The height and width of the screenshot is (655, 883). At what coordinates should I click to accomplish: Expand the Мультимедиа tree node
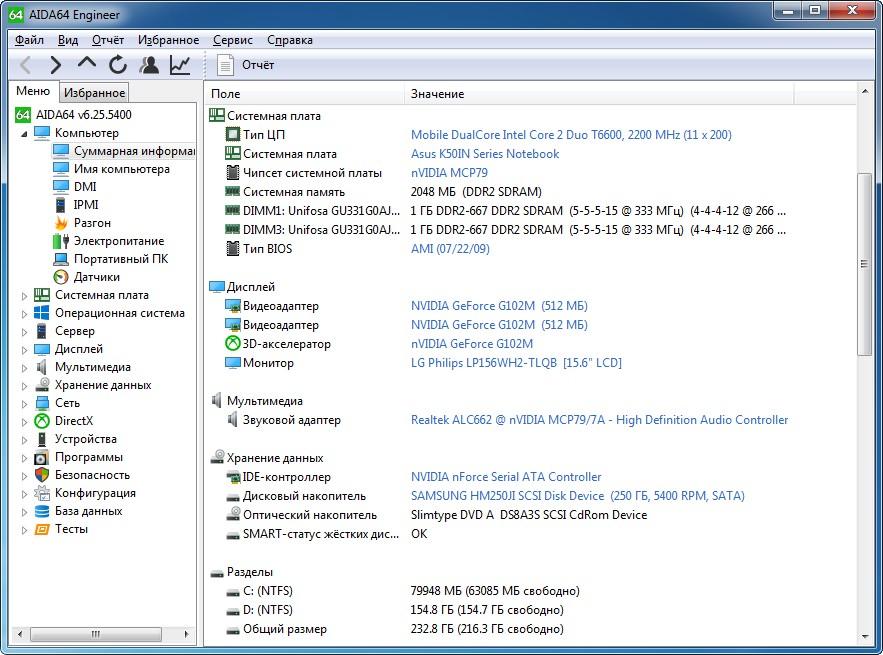(24, 368)
